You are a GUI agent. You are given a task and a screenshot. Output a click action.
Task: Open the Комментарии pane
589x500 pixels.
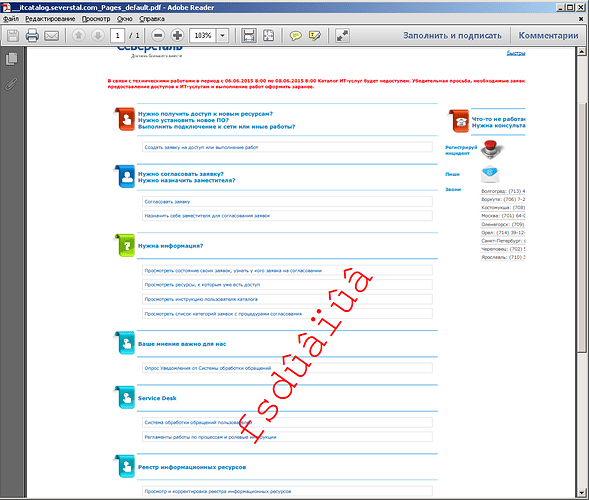click(548, 36)
